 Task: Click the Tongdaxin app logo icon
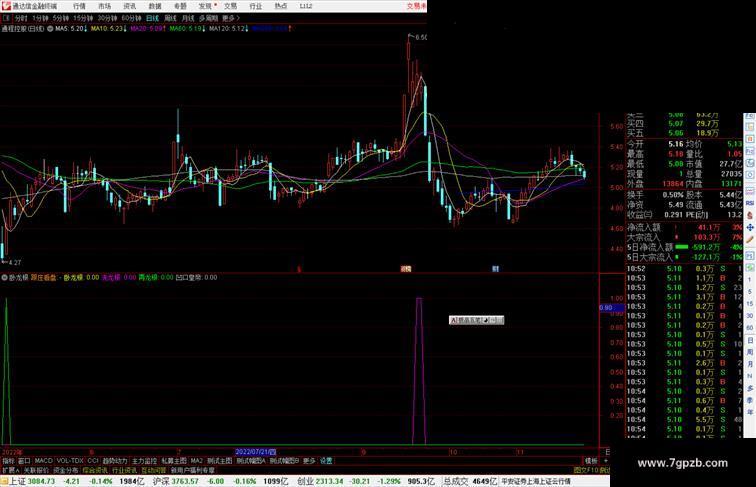pyautogui.click(x=6, y=6)
